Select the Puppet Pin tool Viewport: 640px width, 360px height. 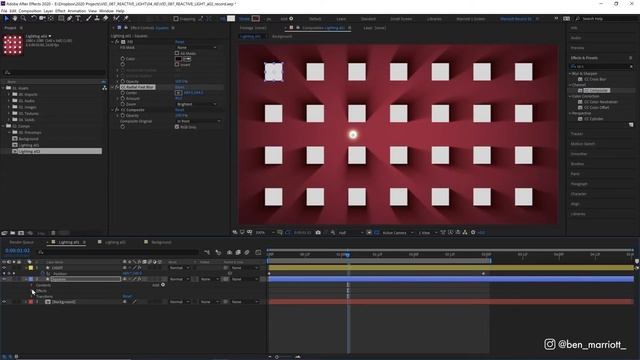126,18
